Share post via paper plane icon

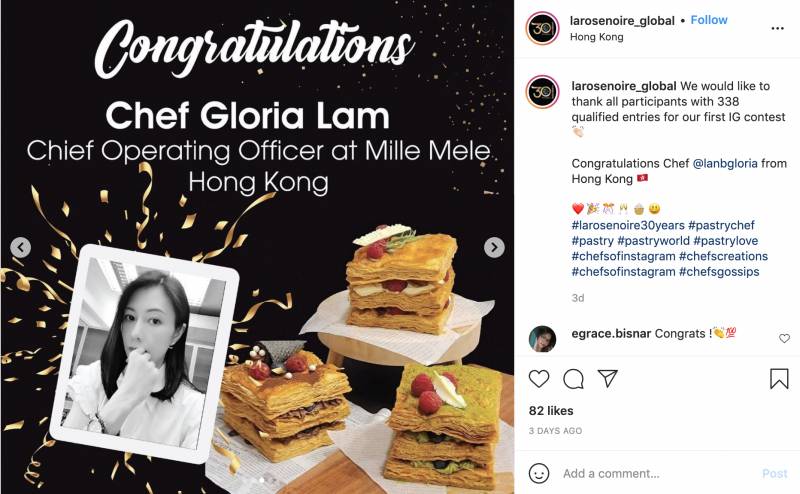[607, 379]
